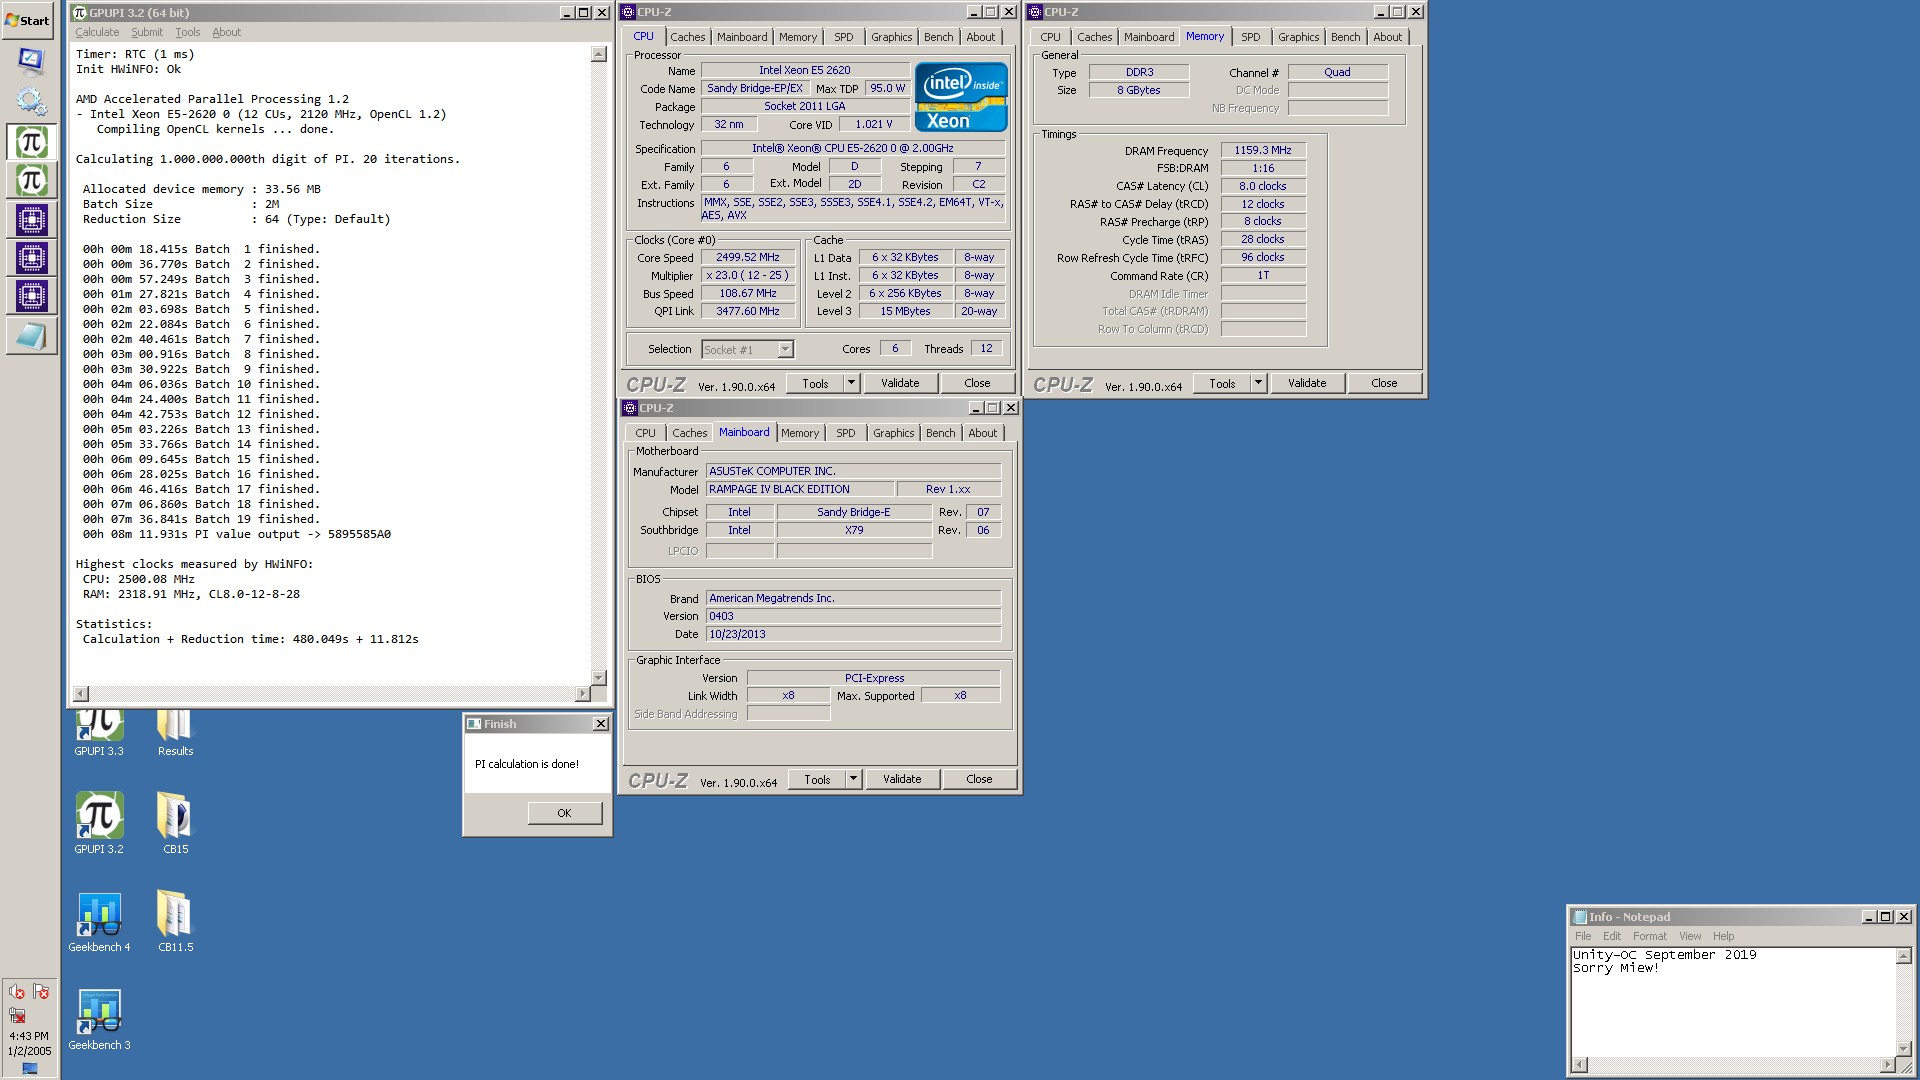
Task: Click Tools button in Mainboard CPU-Z window
Action: pyautogui.click(x=817, y=779)
